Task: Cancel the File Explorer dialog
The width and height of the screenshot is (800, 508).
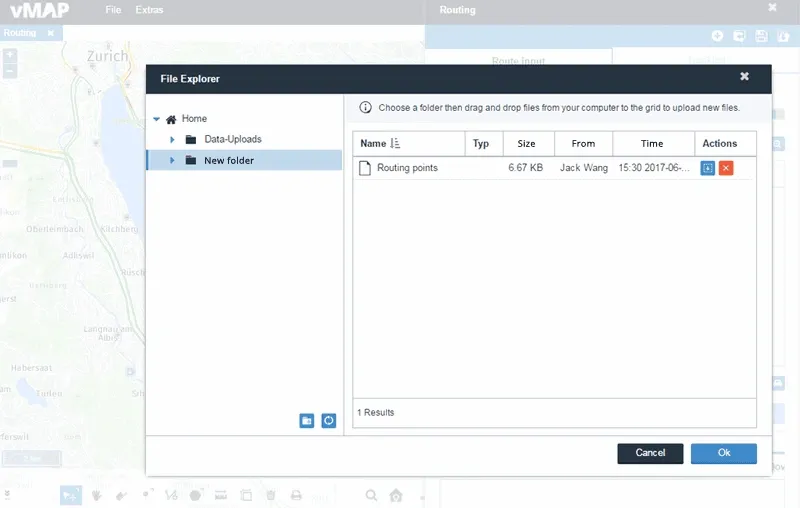Action: [650, 453]
